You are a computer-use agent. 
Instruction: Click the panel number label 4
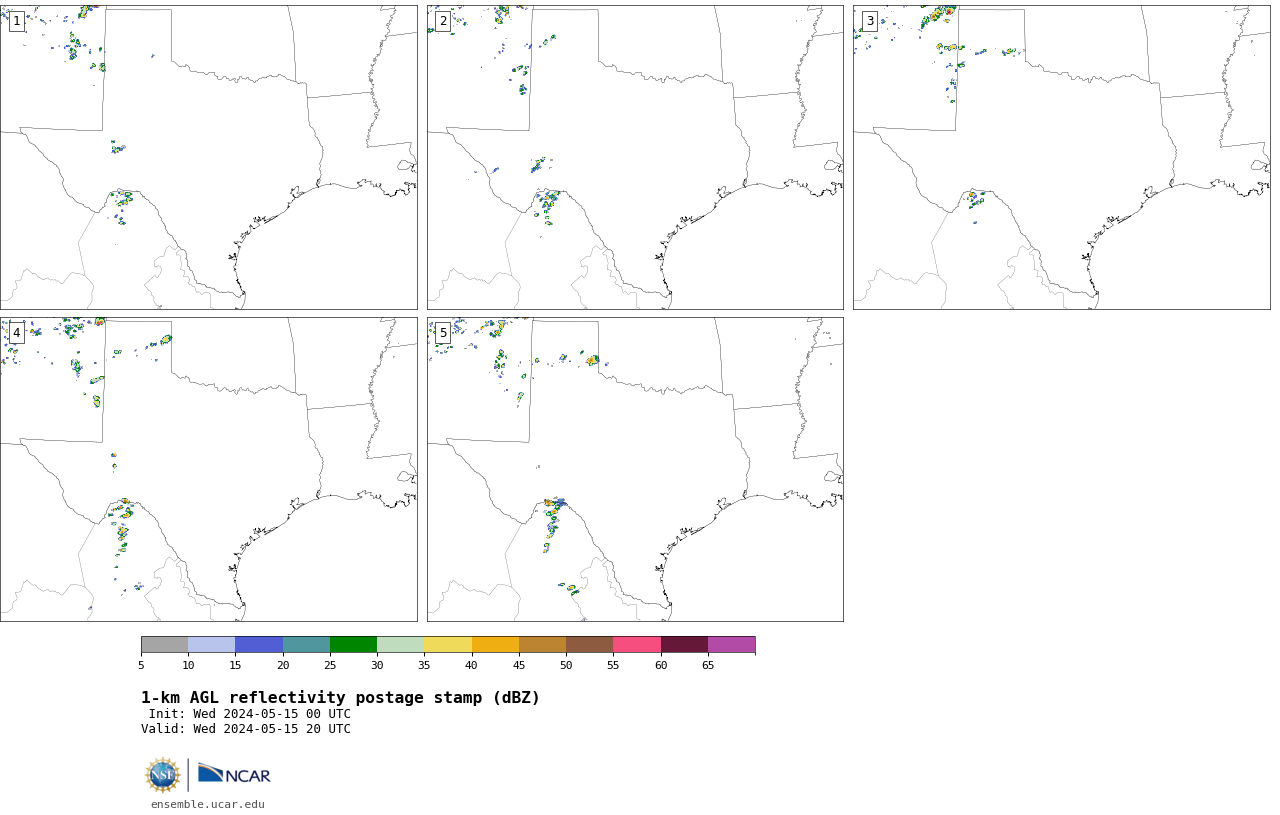(16, 333)
